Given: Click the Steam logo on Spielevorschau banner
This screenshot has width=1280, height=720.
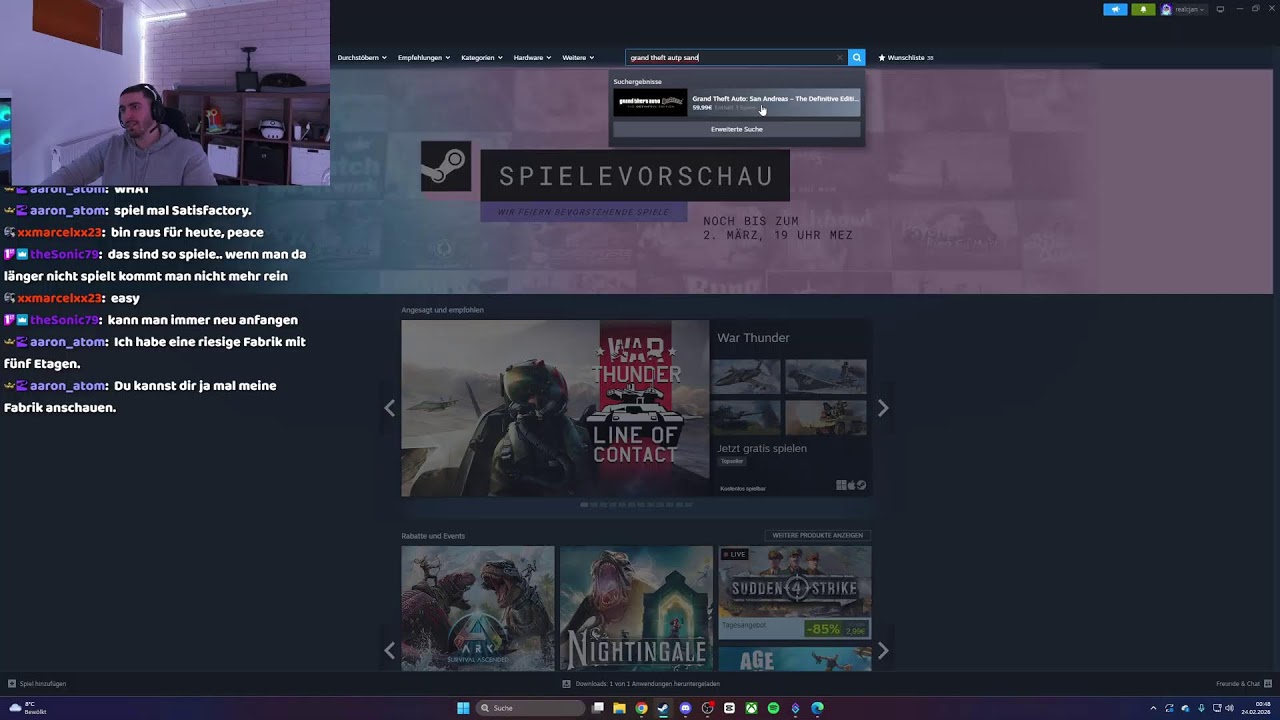Looking at the screenshot, I should click(x=445, y=166).
